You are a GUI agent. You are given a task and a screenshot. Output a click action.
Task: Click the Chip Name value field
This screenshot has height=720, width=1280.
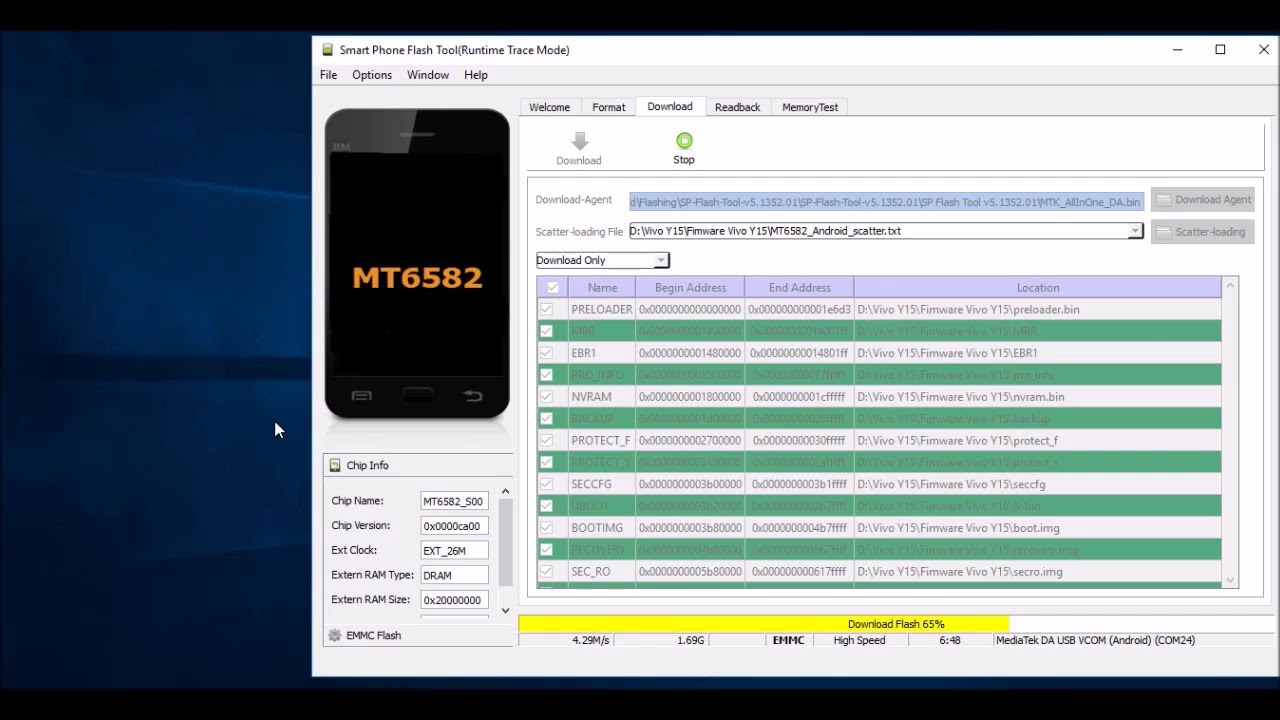tap(454, 501)
